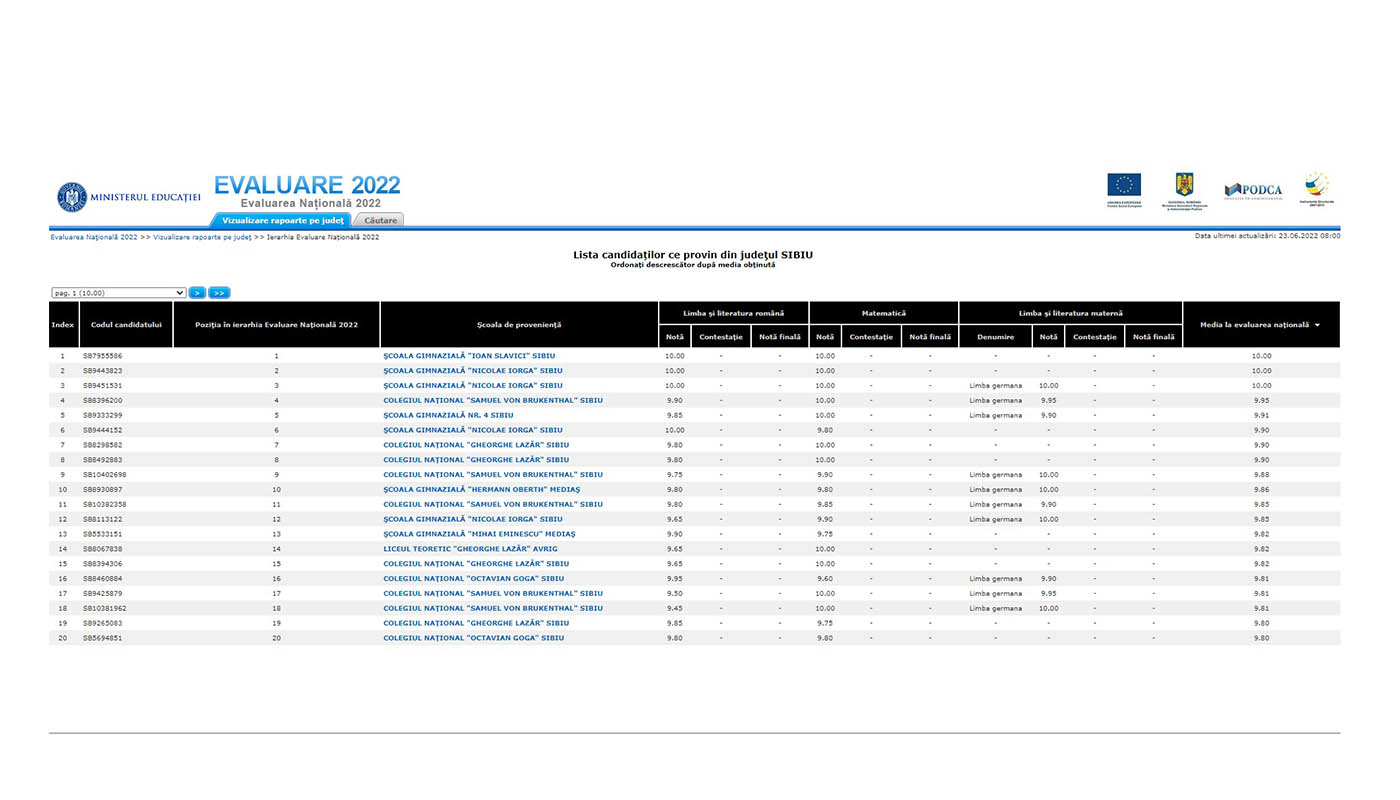
Task: Click the Instrumente Structurale logo
Action: (1316, 185)
